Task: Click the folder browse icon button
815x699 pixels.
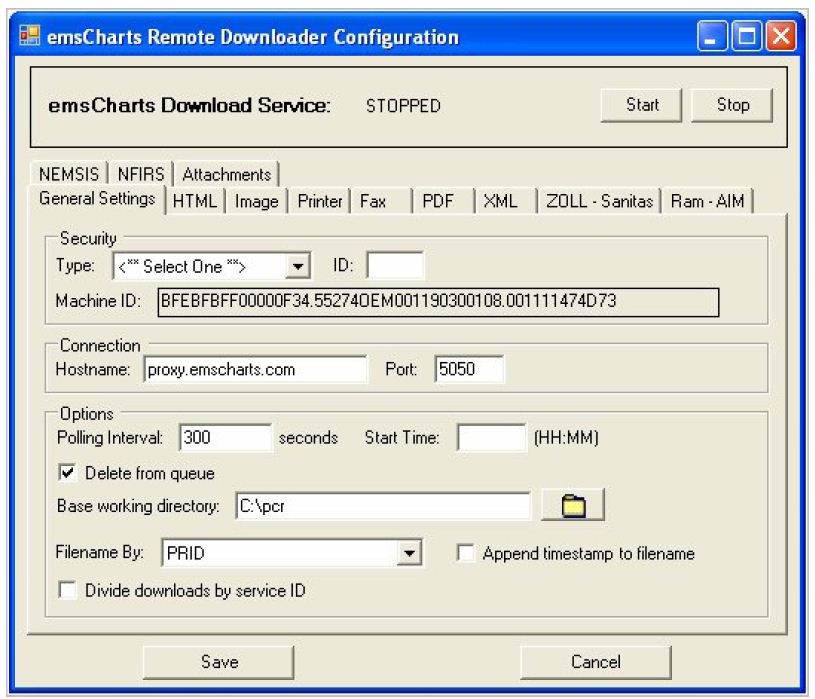Action: coord(572,507)
